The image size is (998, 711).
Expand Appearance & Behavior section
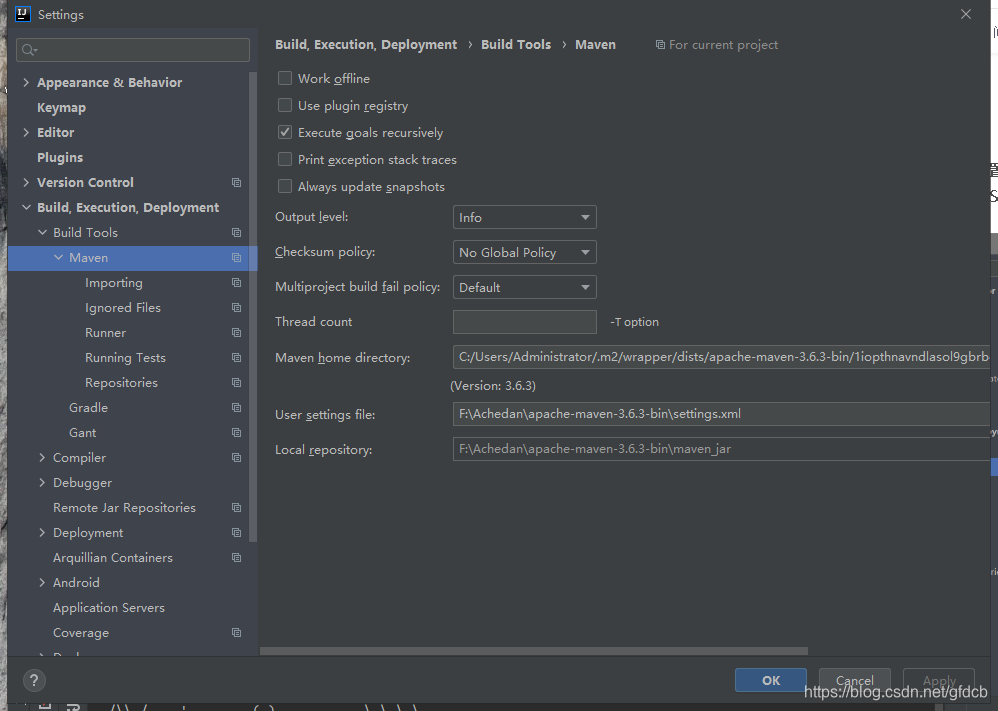tap(26, 82)
